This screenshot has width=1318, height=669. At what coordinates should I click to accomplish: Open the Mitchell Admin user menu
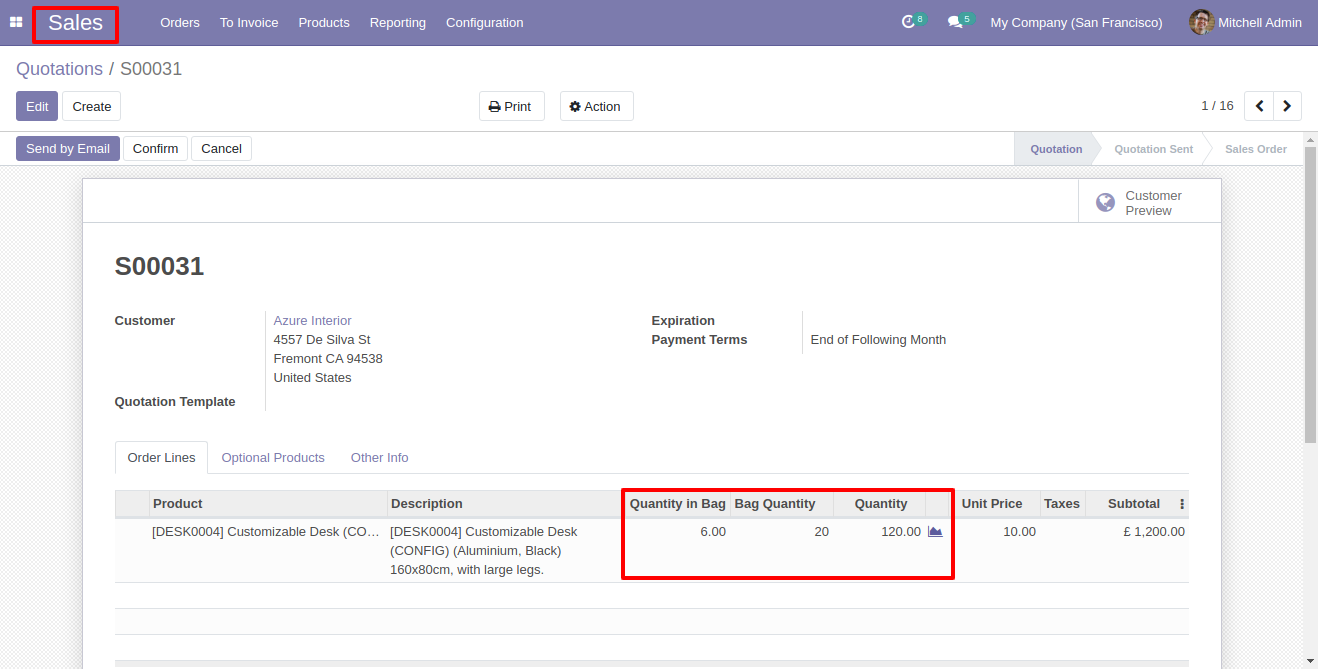click(x=1246, y=22)
